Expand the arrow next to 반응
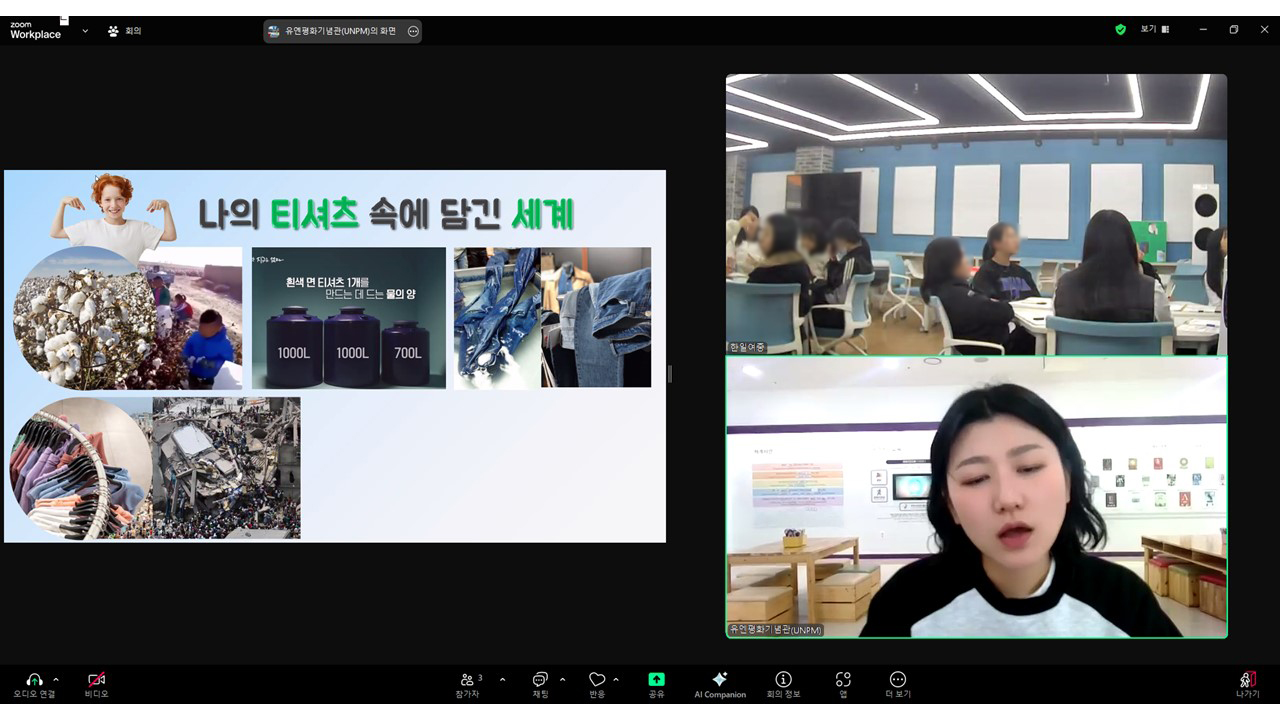 (616, 679)
